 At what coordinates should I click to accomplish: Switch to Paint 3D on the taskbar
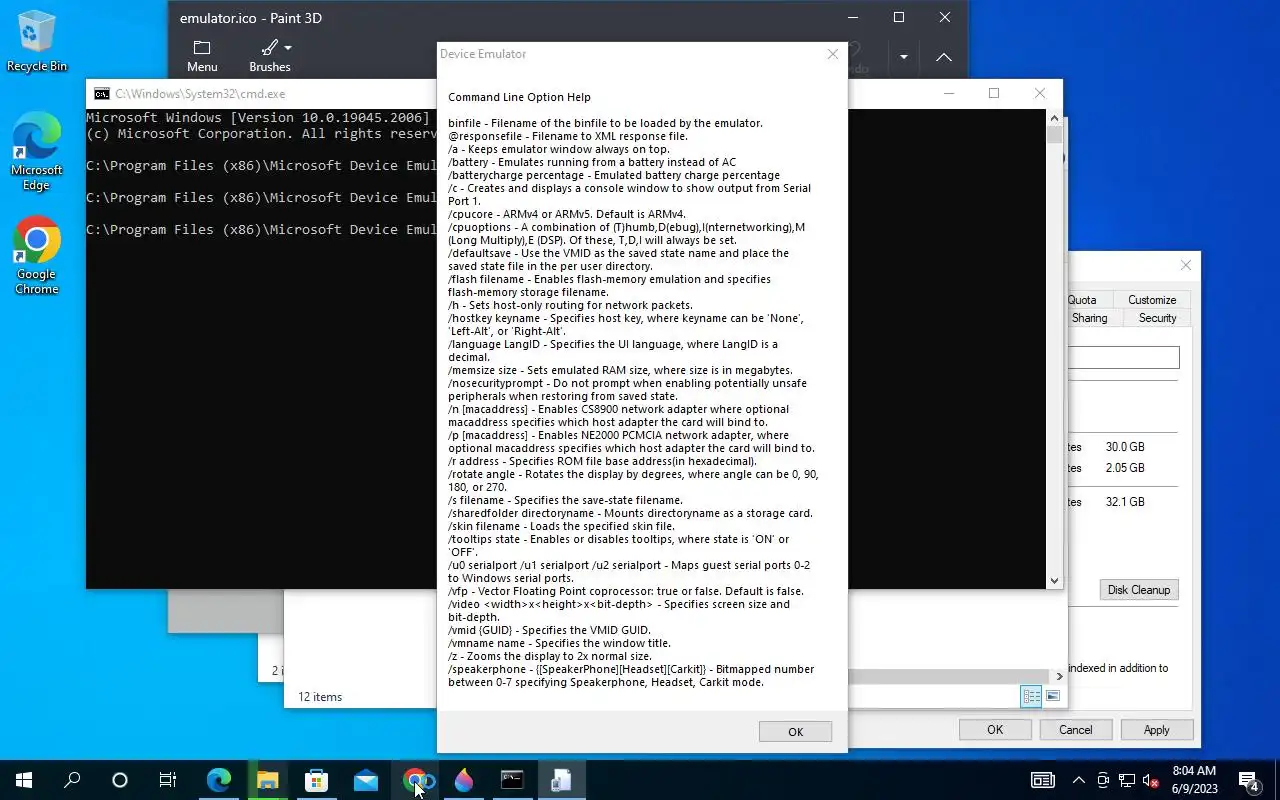(463, 780)
